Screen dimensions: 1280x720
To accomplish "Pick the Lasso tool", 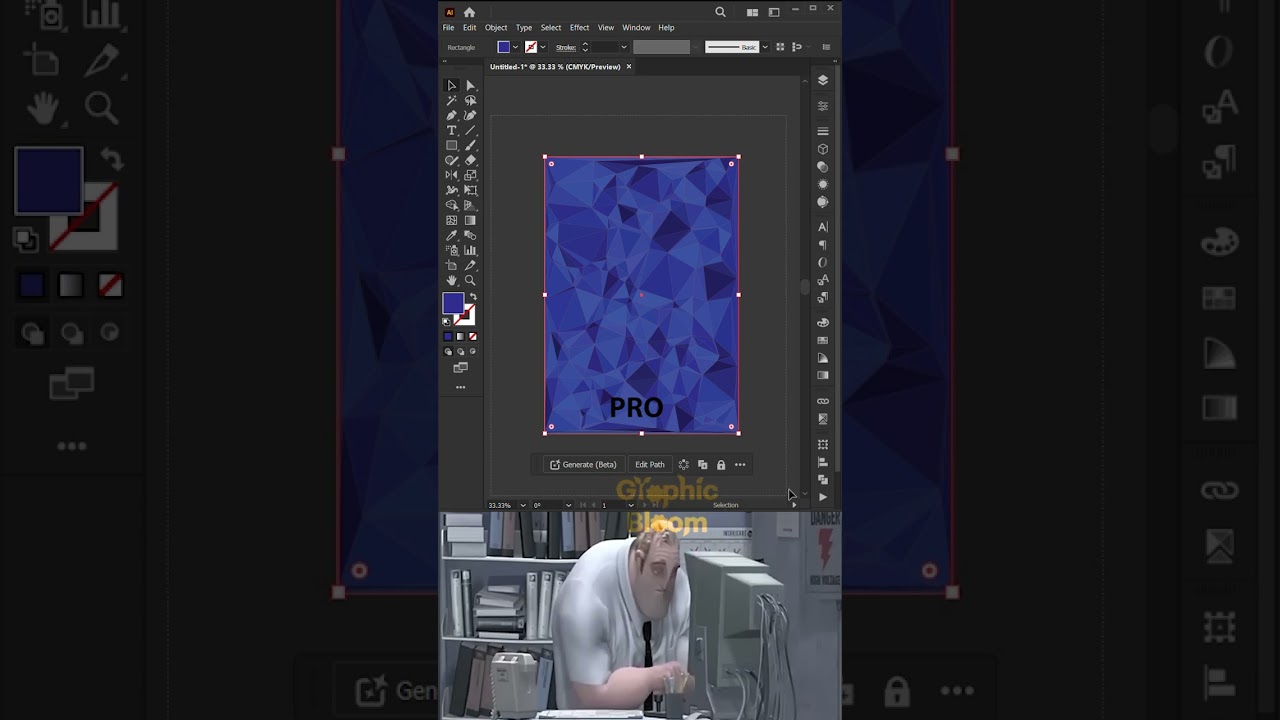I will [x=470, y=100].
